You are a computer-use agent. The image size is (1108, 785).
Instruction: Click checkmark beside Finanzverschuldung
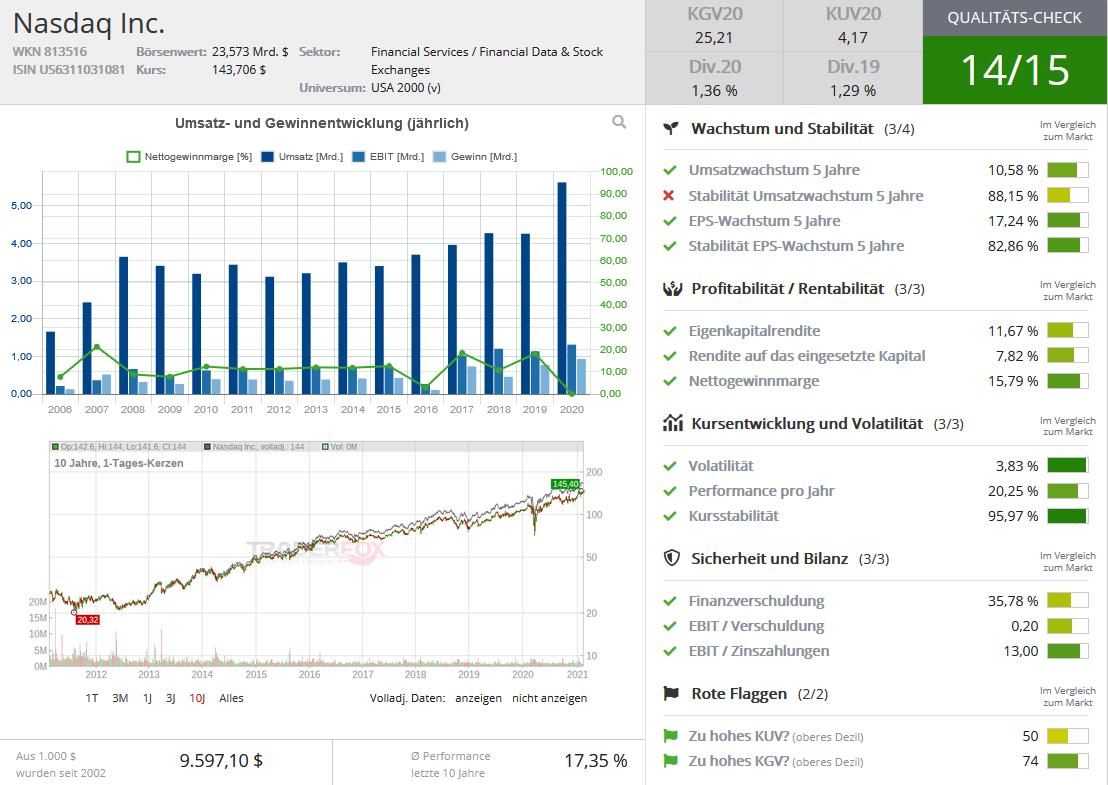tap(670, 601)
